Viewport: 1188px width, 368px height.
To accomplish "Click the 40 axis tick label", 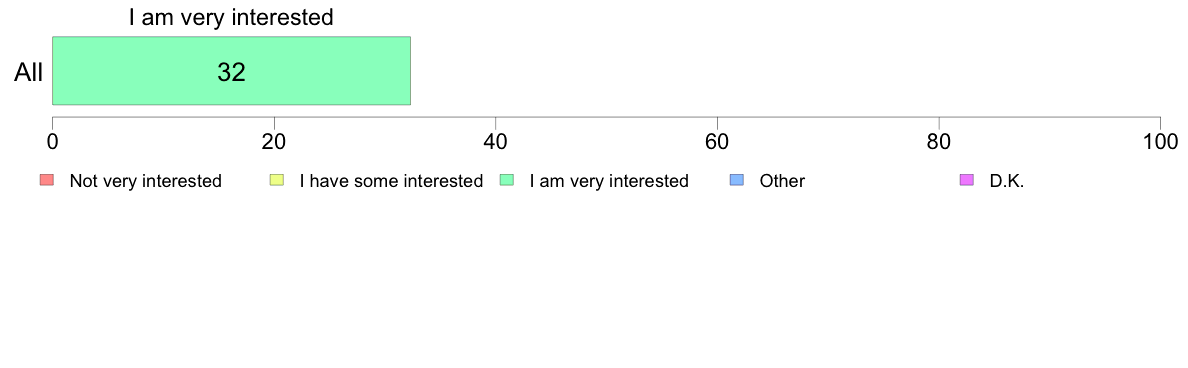I will click(496, 142).
